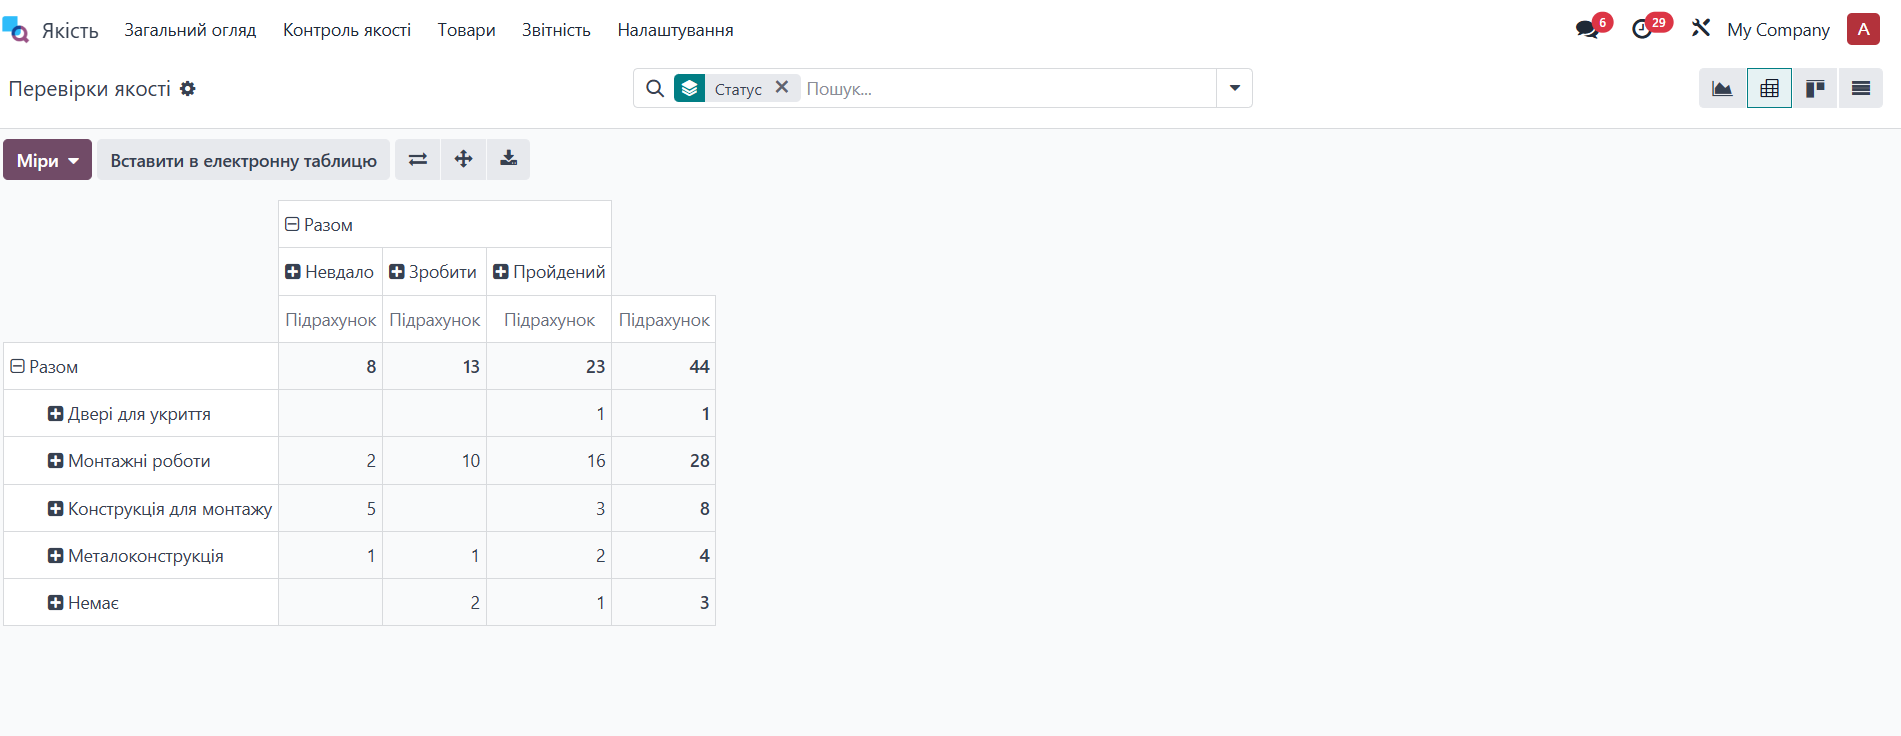Open the conversations messages icon
The height and width of the screenshot is (736, 1901).
[1587, 30]
